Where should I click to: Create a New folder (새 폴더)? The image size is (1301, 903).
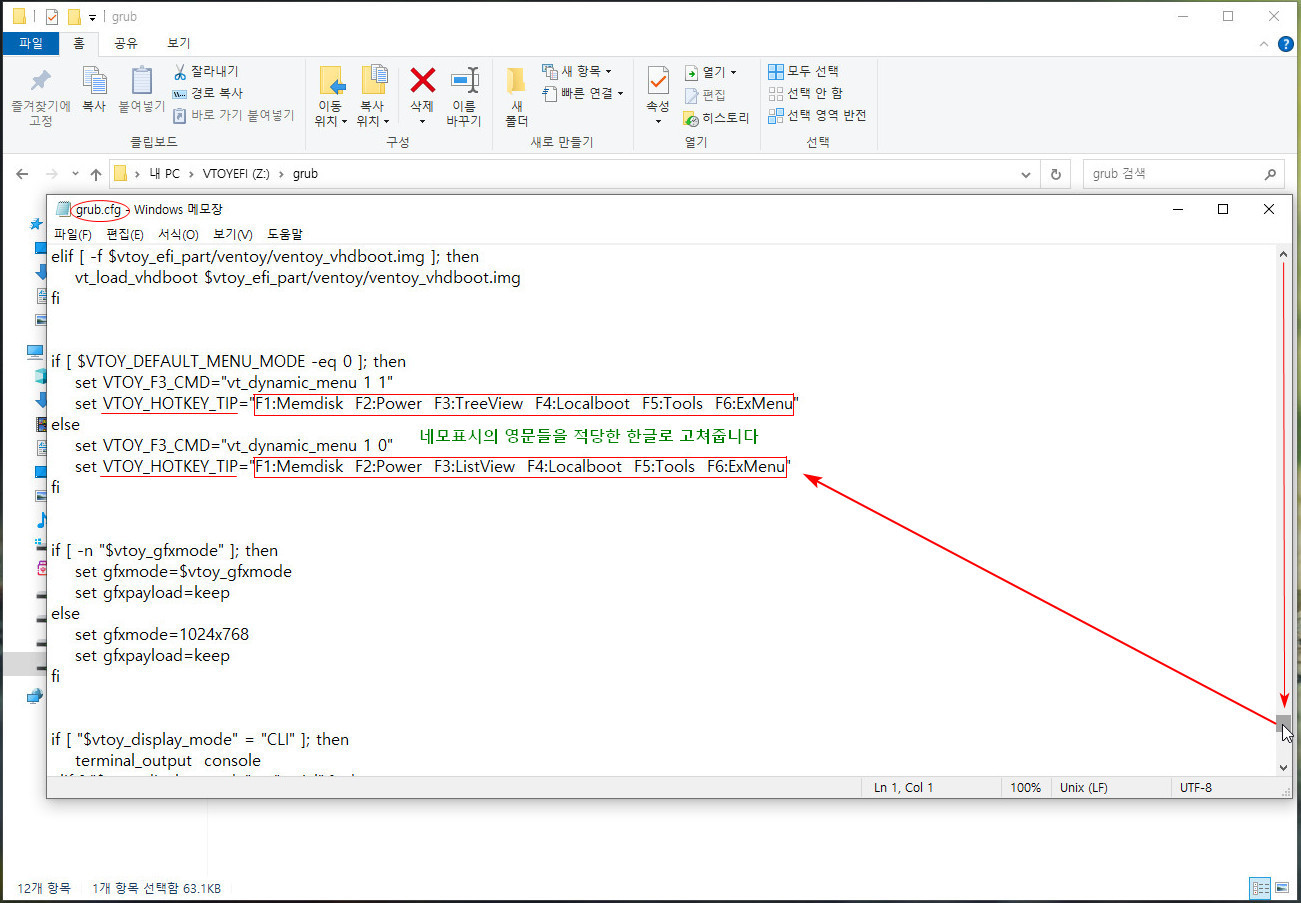pos(516,97)
